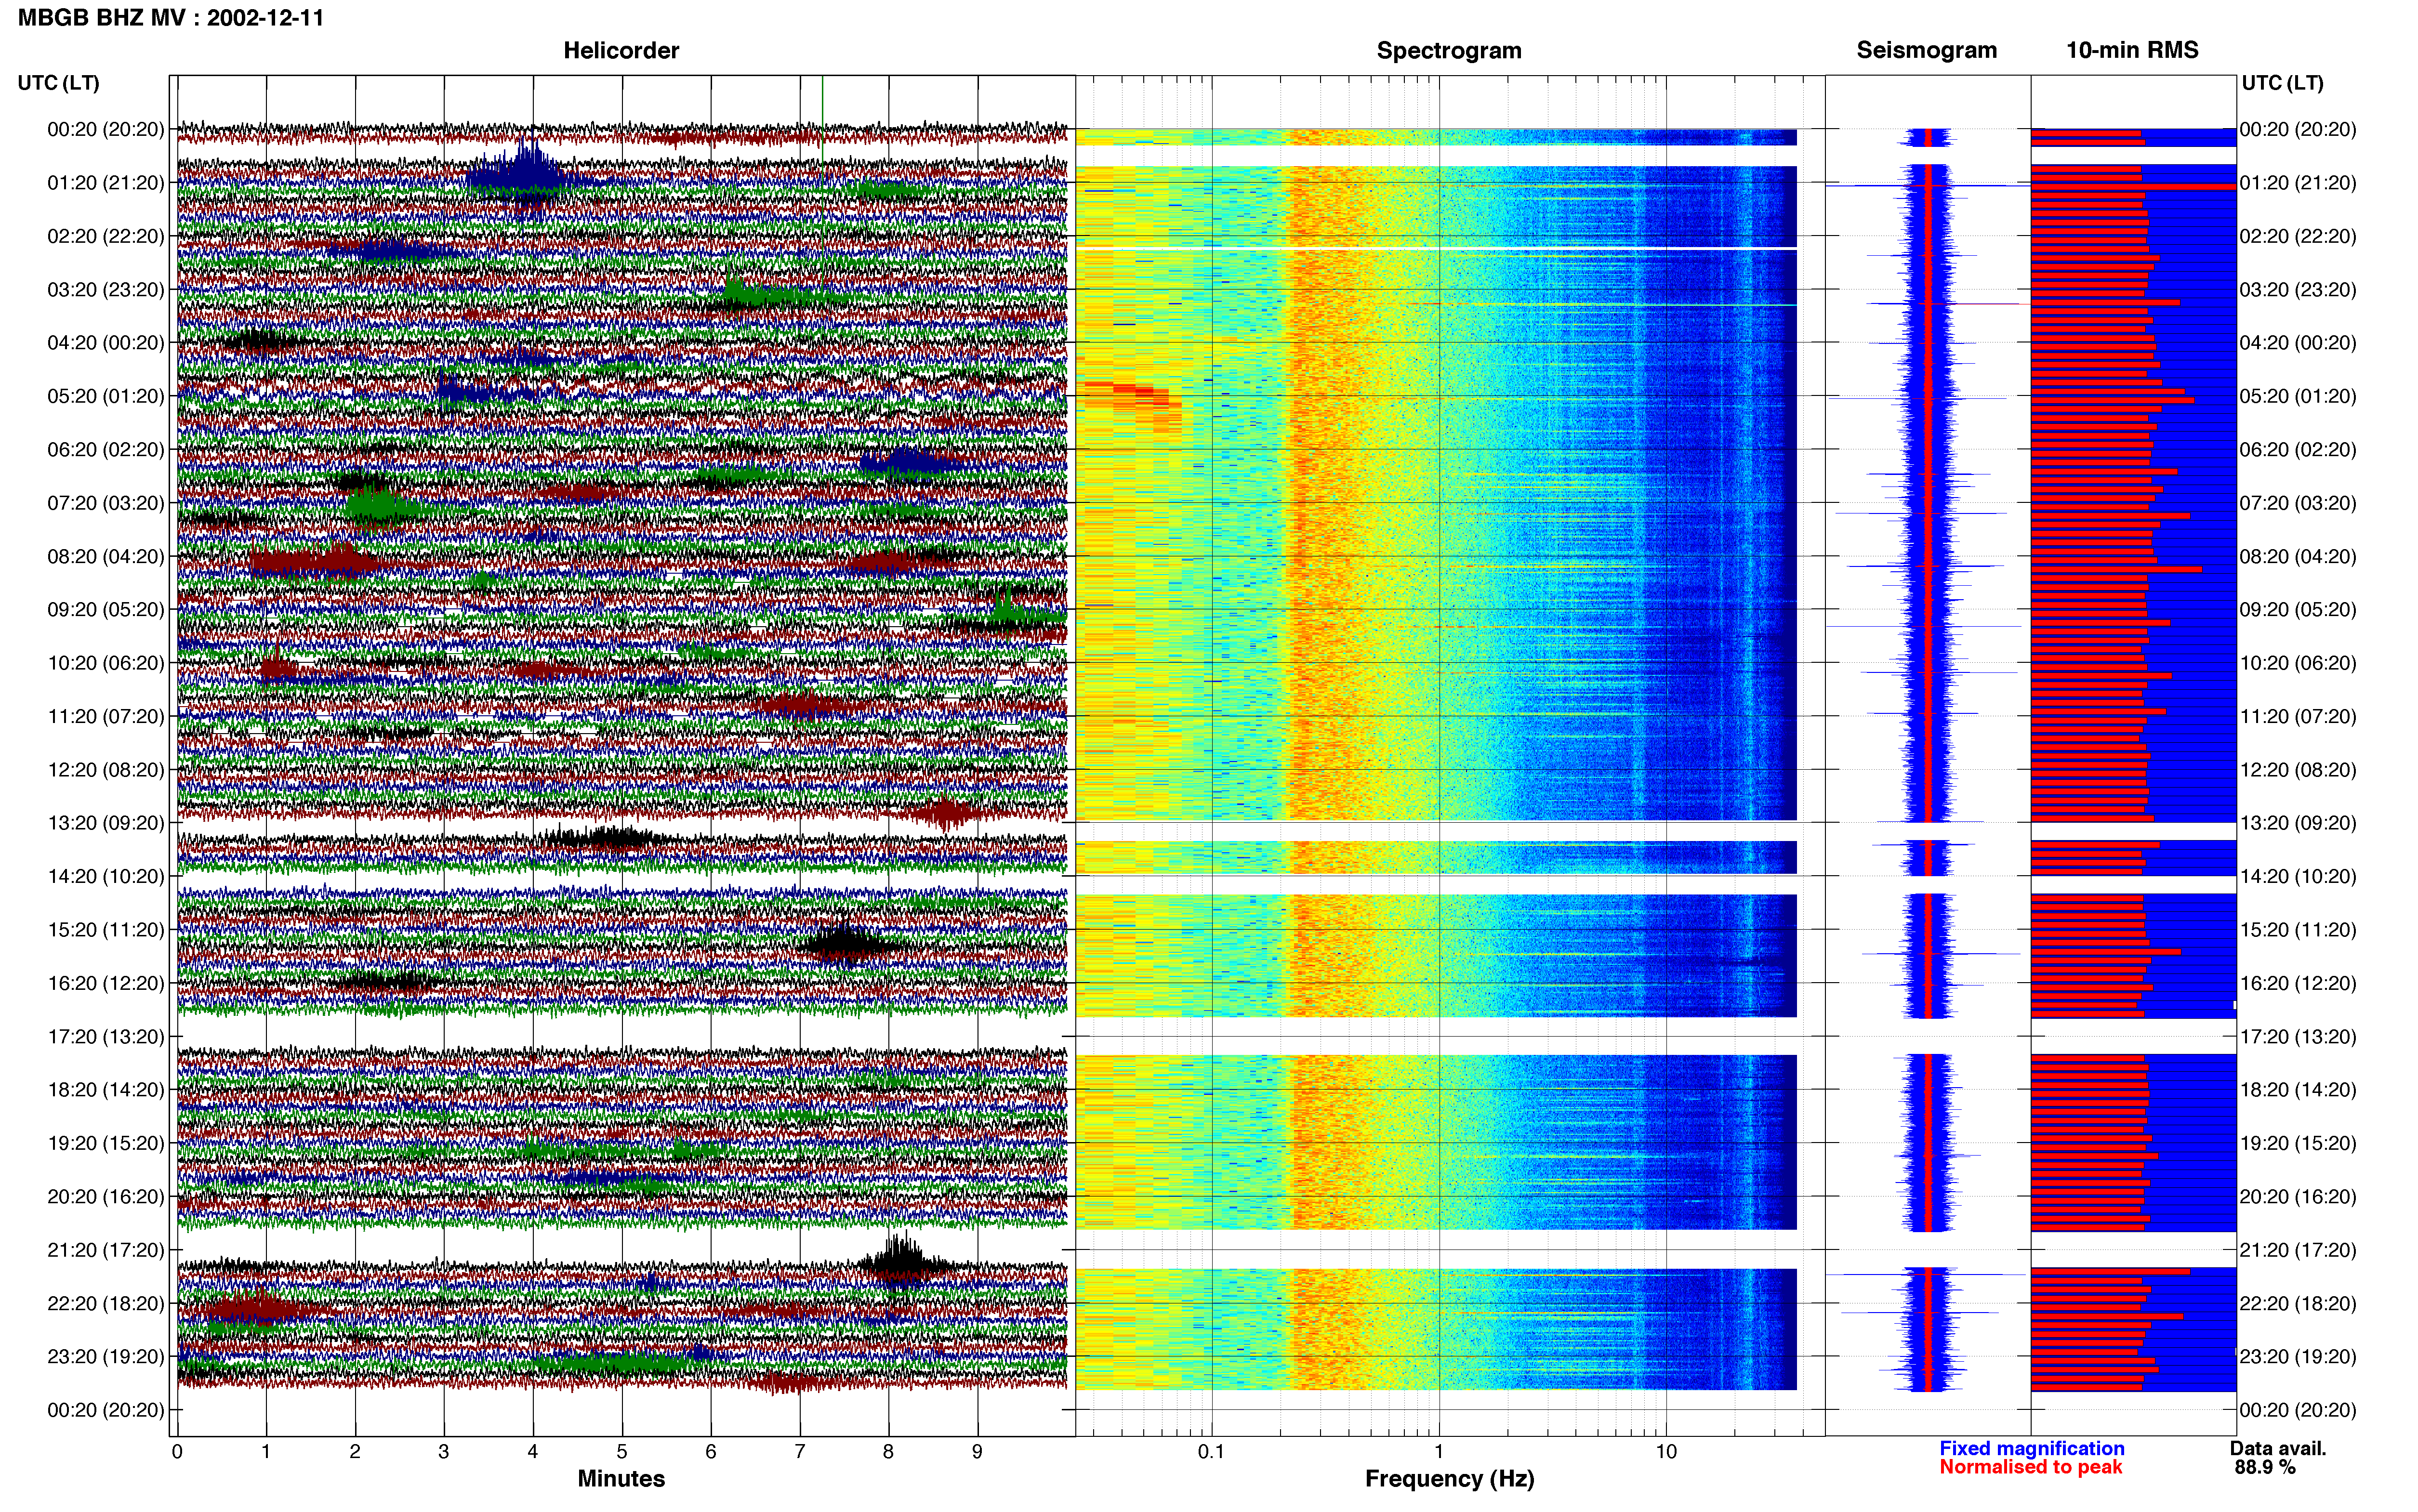The width and height of the screenshot is (2418, 1512).
Task: Click left time label '04:20 (00:20)'
Action: (106, 343)
